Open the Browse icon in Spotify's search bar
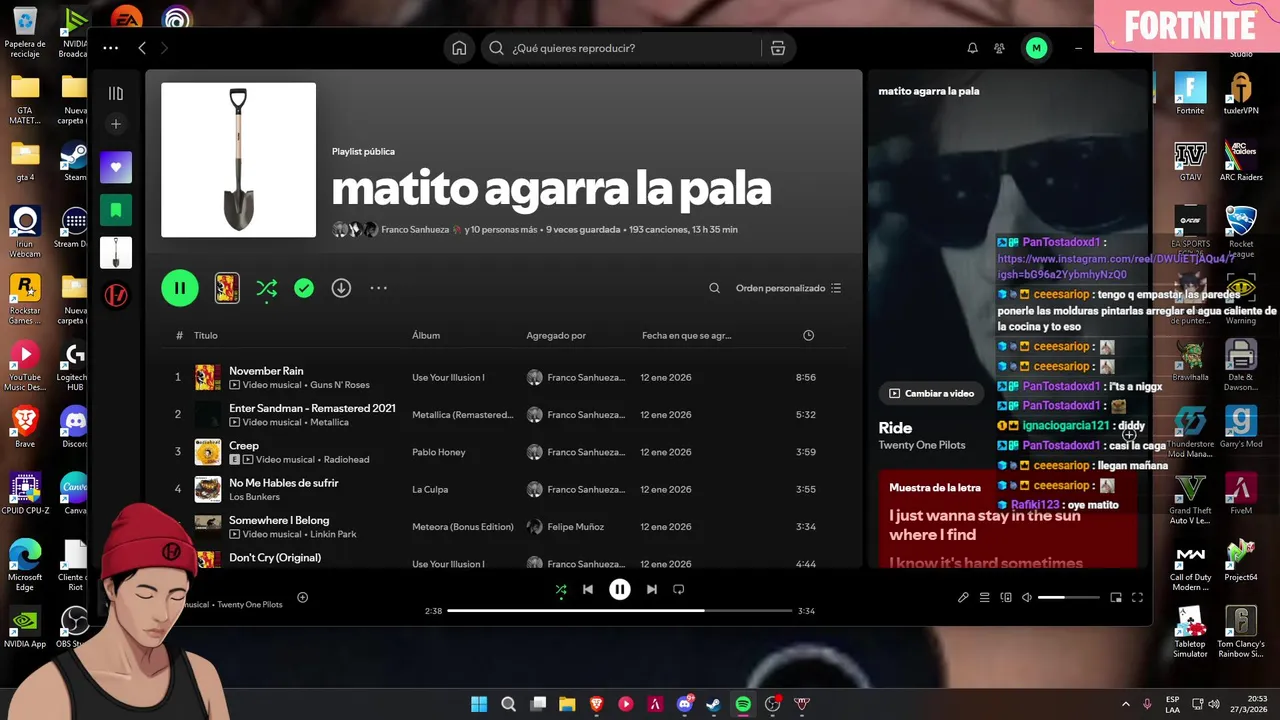This screenshot has height=720, width=1280. tap(778, 48)
